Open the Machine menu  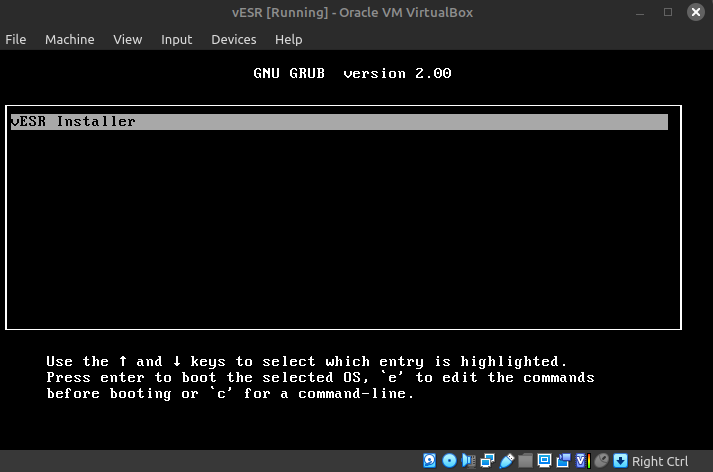70,40
